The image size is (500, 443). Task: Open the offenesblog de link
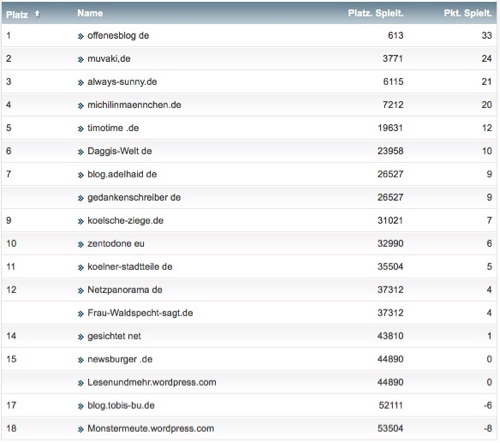click(118, 36)
